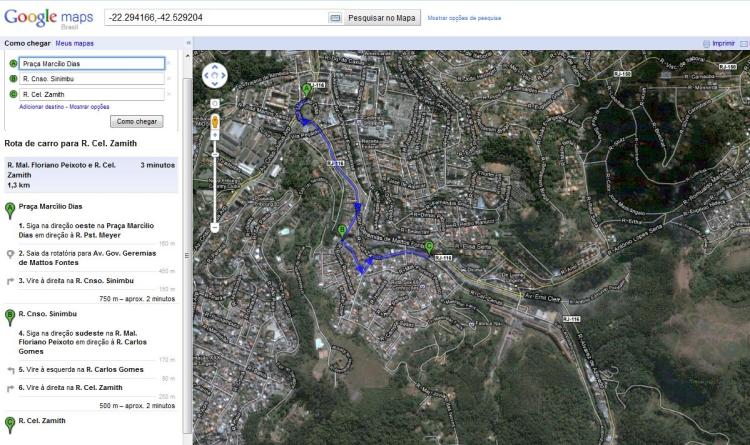Select the Como chegar tab

(27, 44)
